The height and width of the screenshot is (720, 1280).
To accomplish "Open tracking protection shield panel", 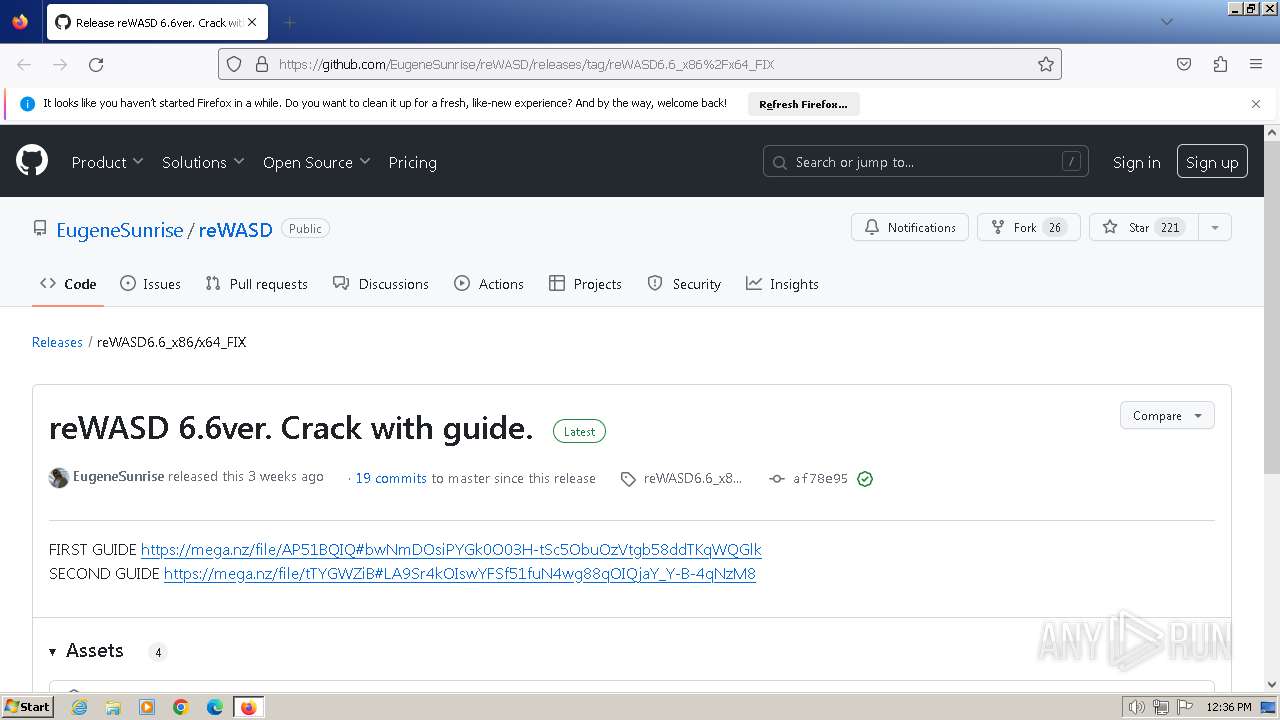I will tap(234, 64).
